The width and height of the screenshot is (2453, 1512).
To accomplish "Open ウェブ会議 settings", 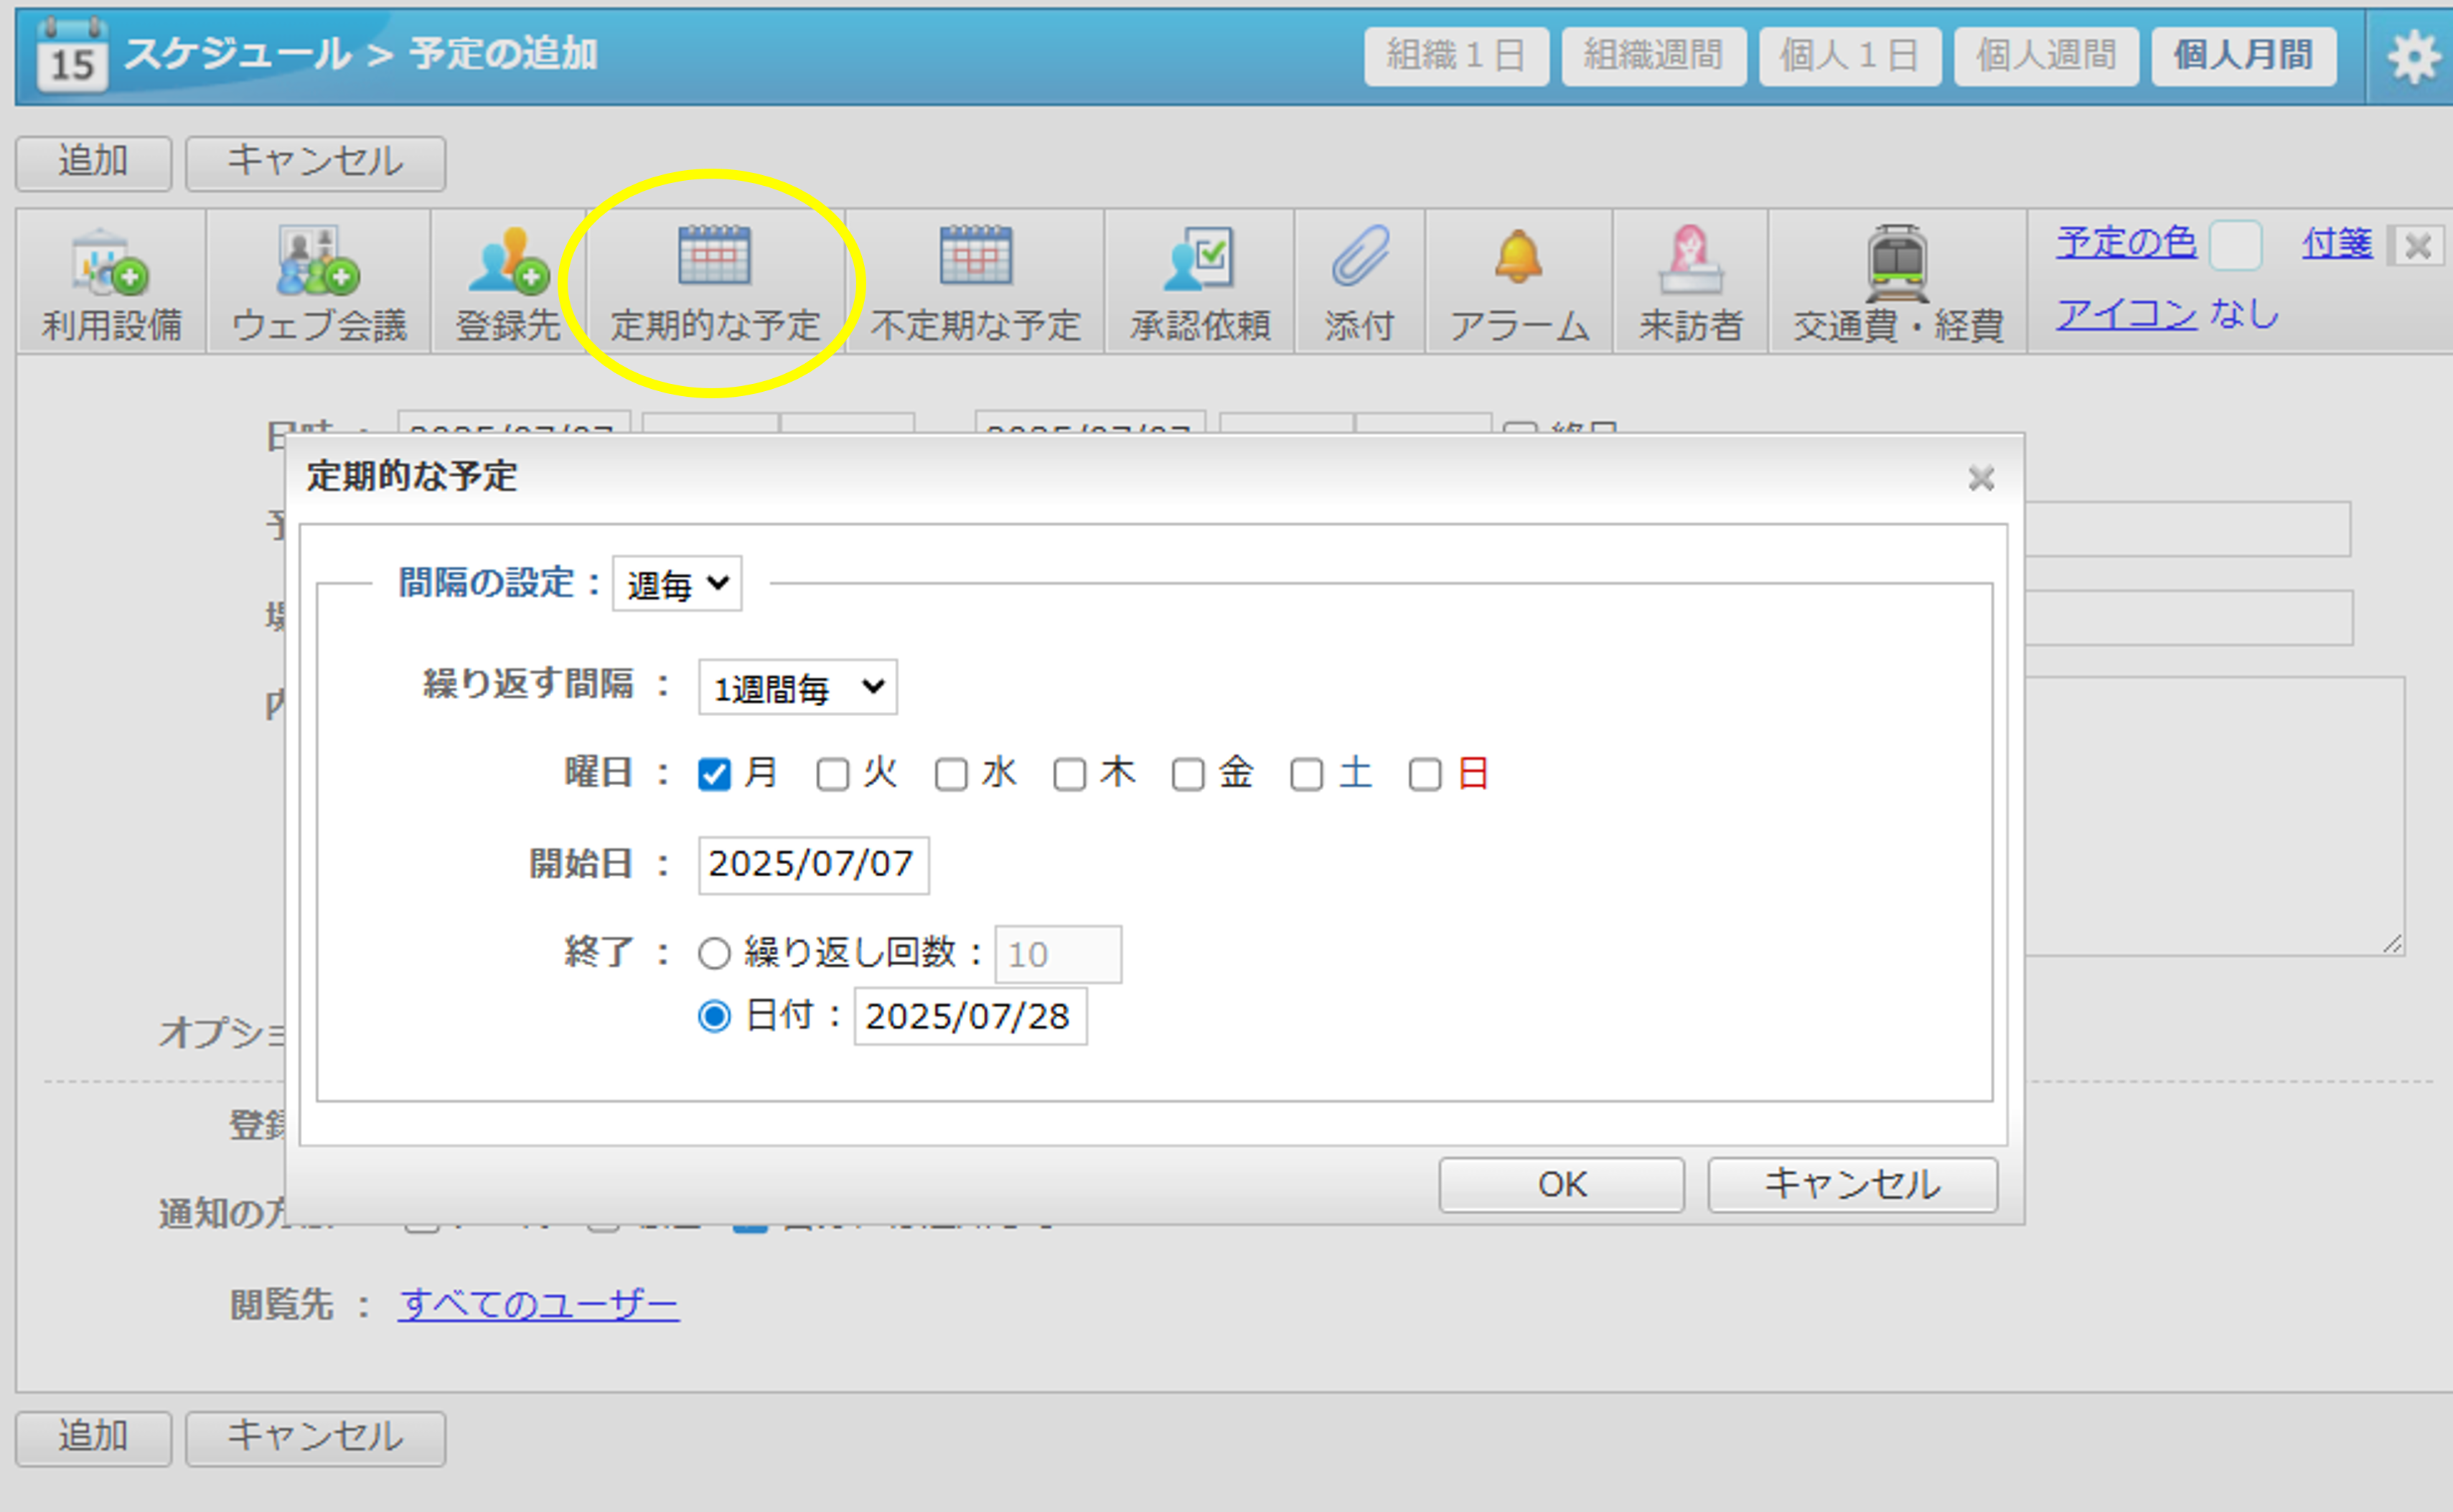I will point(317,281).
